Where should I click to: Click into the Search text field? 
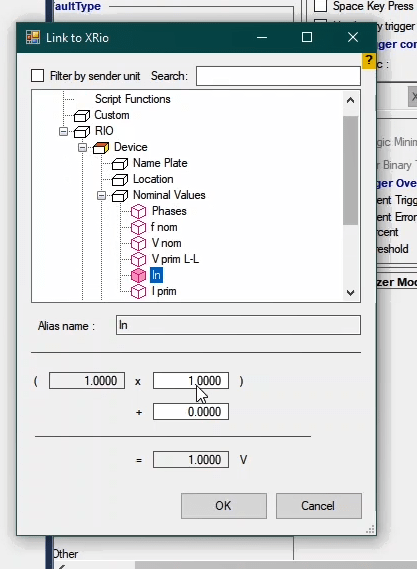point(278,76)
